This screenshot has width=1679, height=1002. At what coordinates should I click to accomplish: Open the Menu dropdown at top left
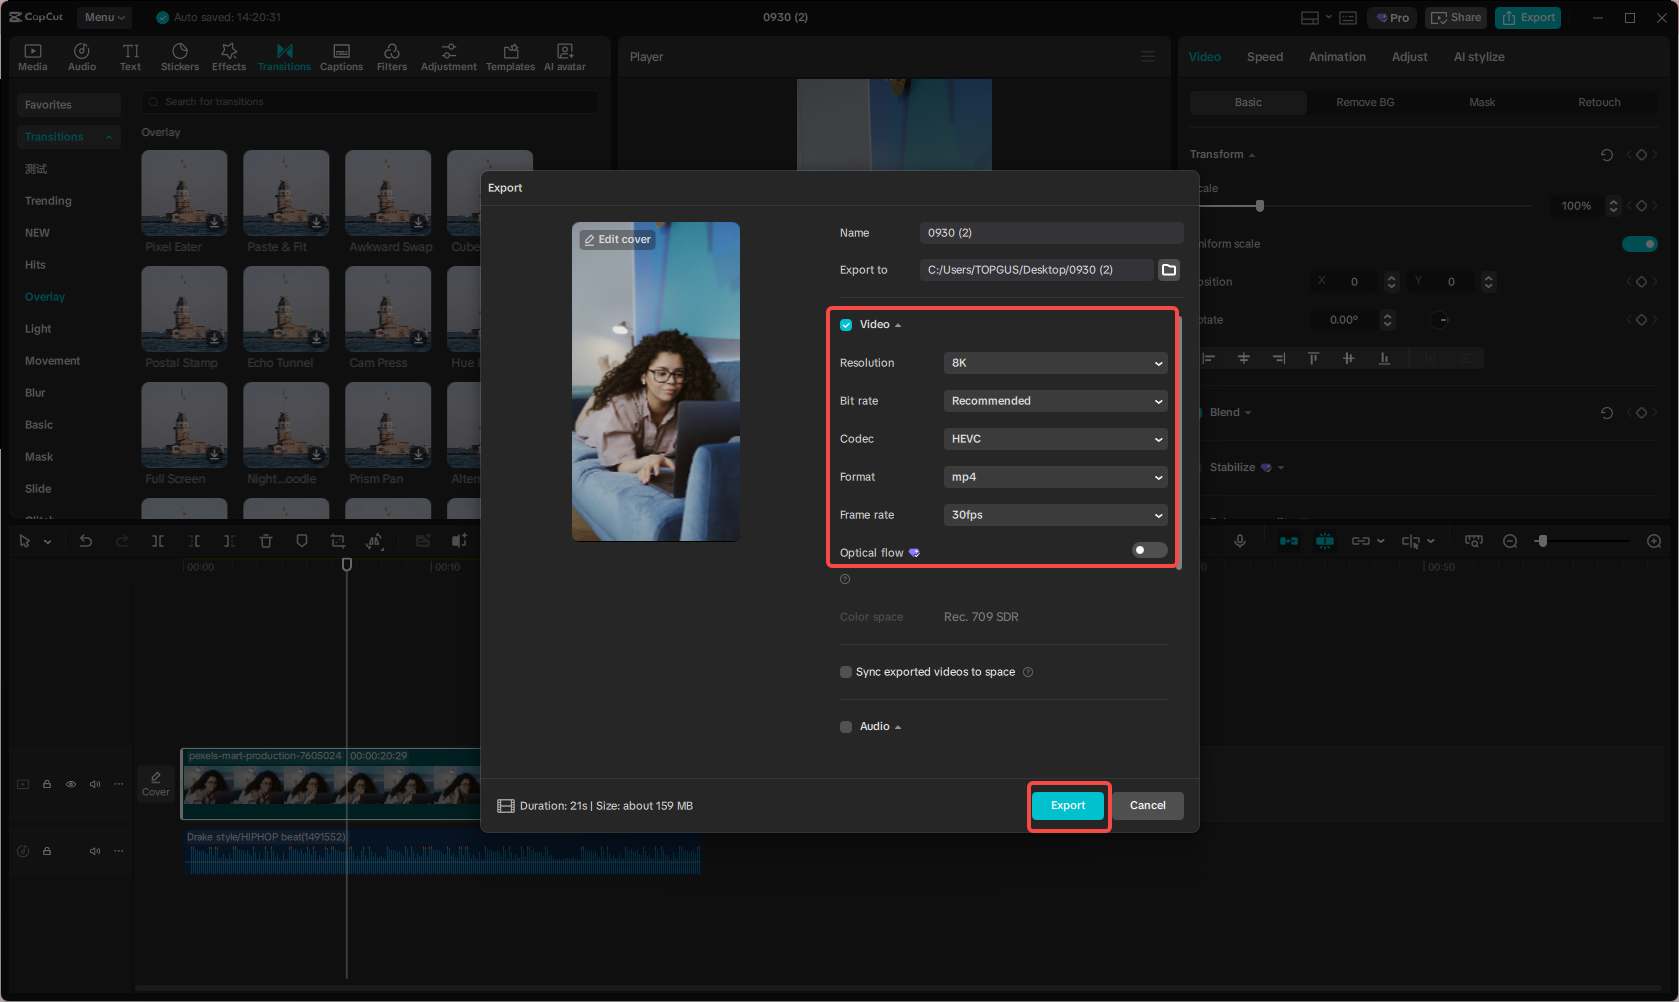(x=103, y=17)
